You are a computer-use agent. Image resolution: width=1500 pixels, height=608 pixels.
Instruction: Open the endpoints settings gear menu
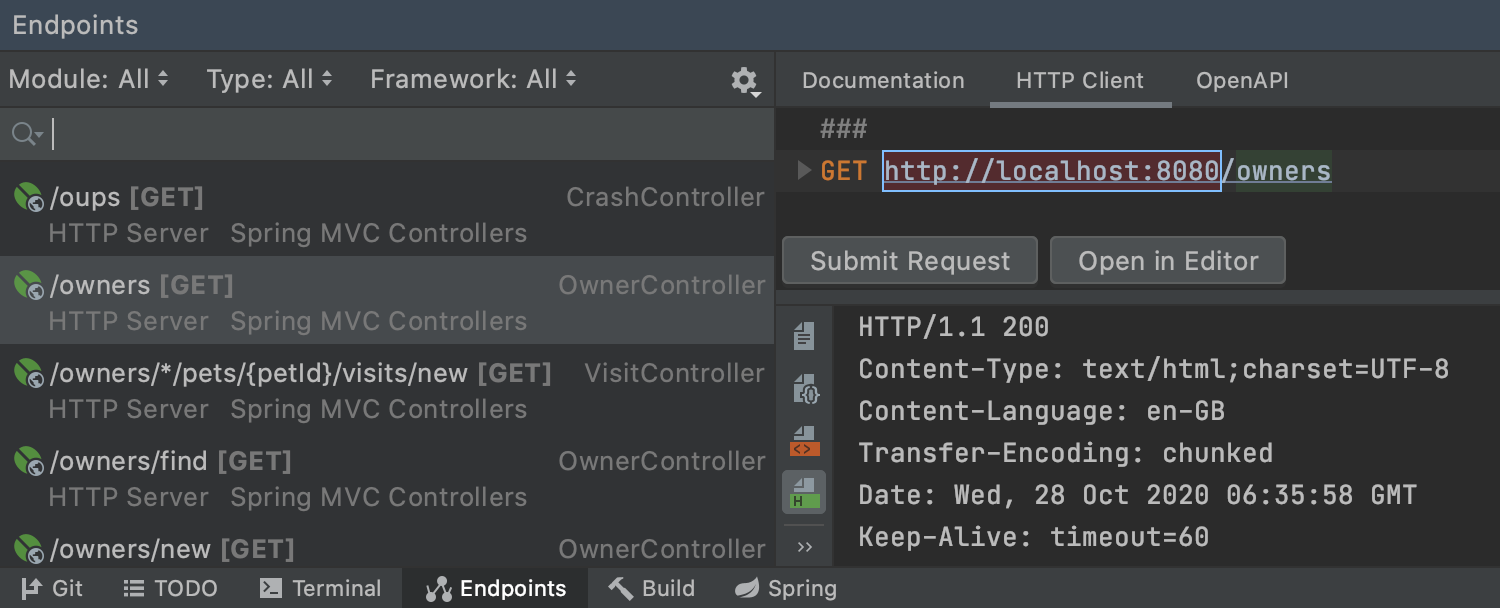[744, 81]
